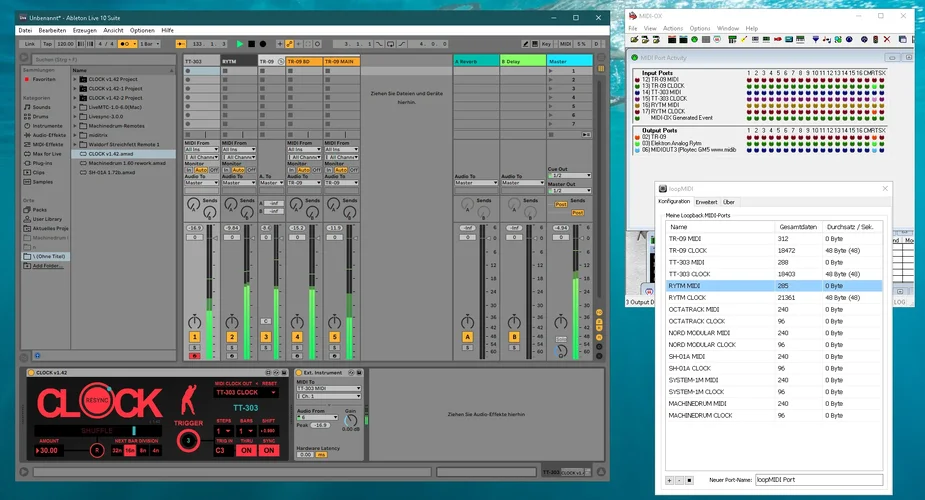Solo track 2 with its S button
Viewport: 925px width, 500px height.
click(232, 348)
